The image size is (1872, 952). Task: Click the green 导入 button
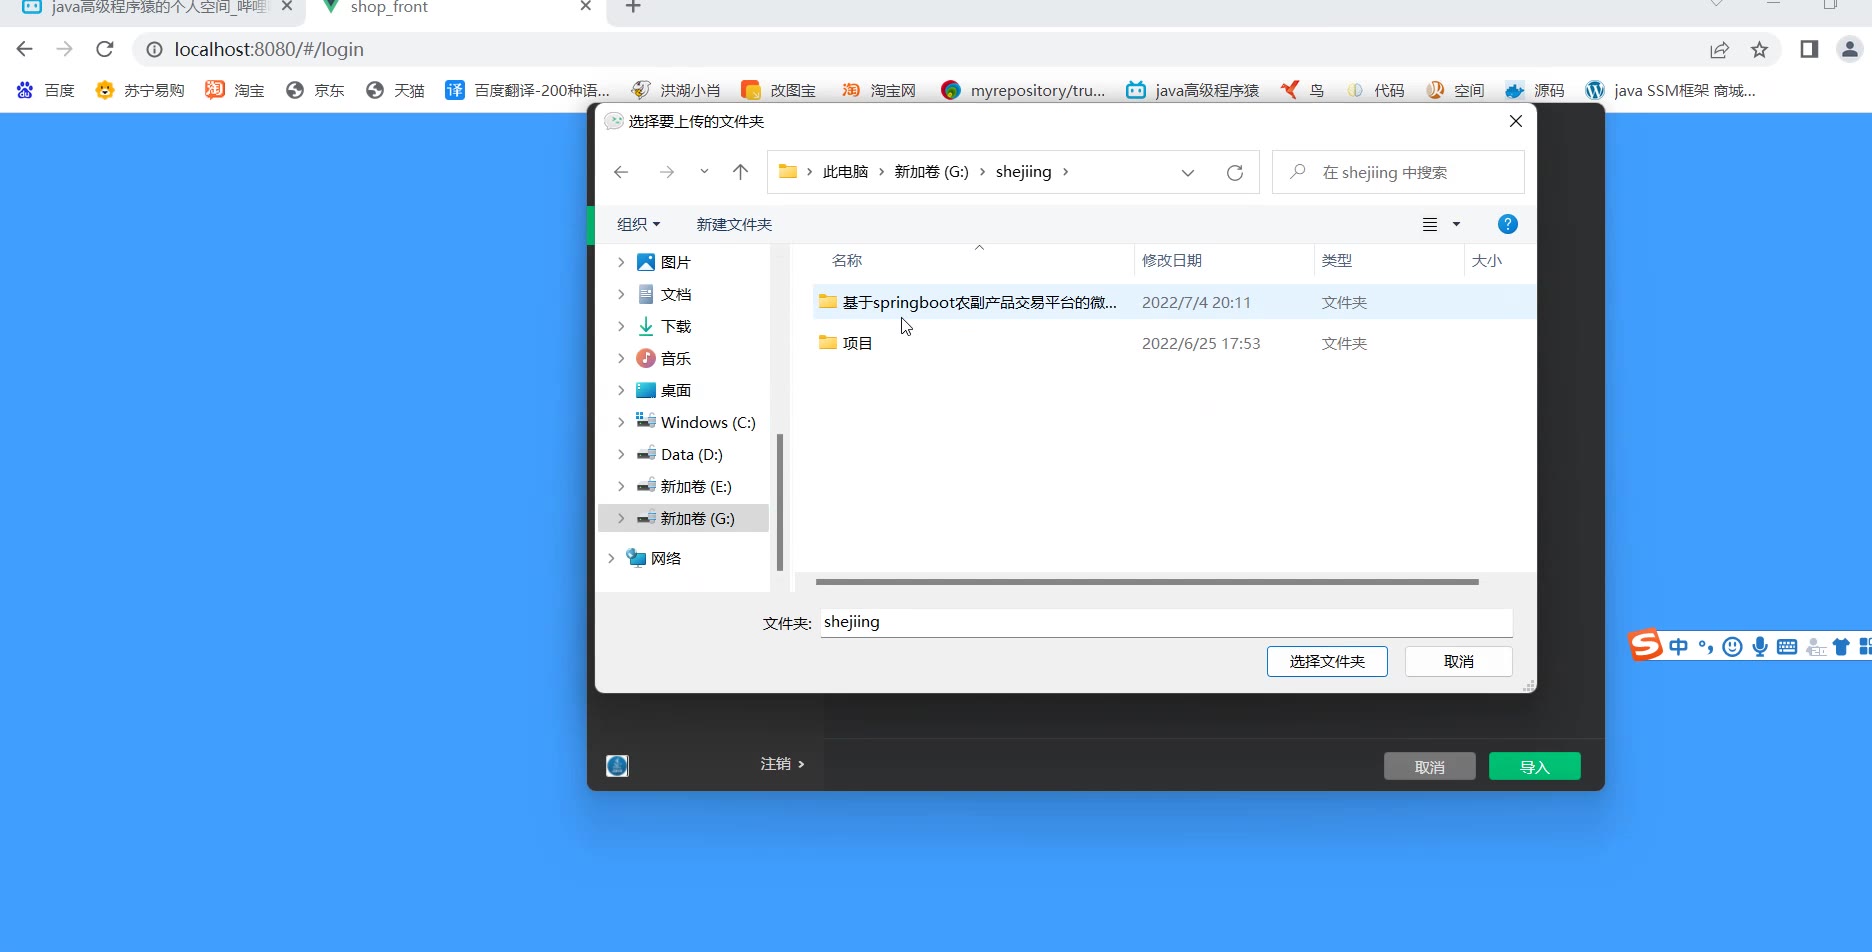pos(1534,766)
